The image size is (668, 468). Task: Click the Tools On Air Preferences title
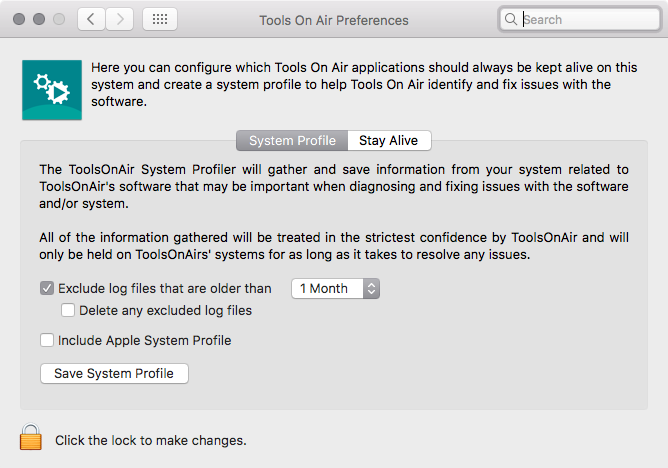[334, 20]
